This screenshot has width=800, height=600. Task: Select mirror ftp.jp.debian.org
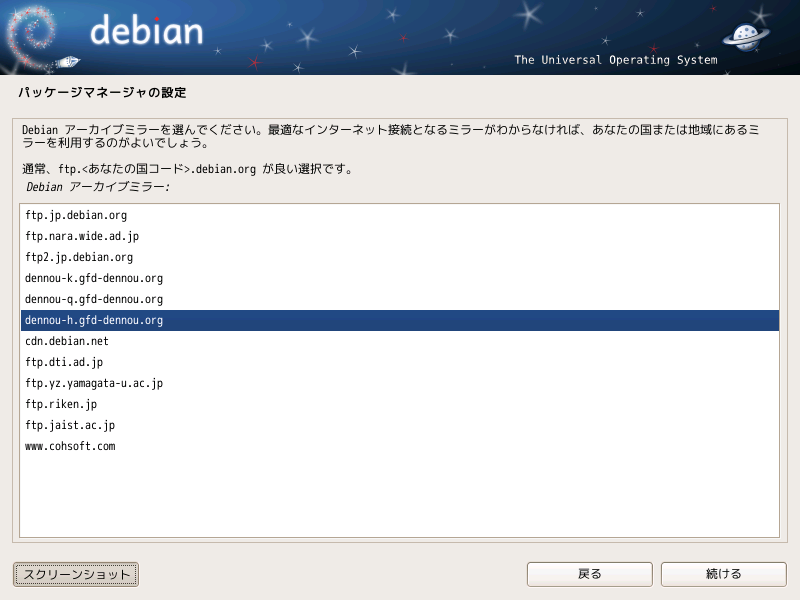(x=399, y=215)
